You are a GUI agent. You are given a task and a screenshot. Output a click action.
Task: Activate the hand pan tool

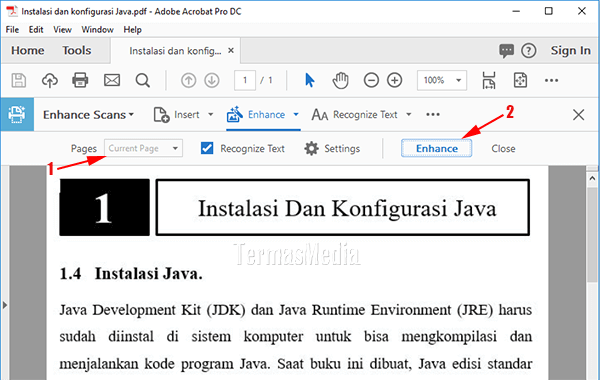[340, 80]
